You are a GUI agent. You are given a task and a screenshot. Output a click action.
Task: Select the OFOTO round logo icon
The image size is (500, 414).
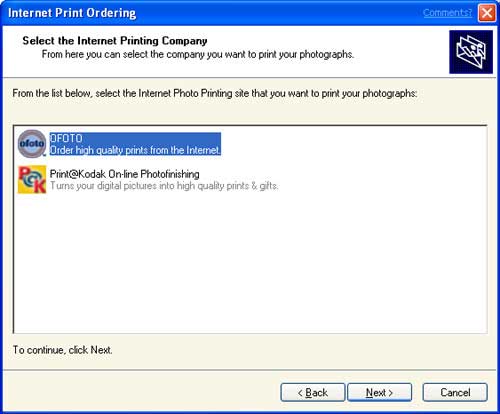pyautogui.click(x=32, y=144)
